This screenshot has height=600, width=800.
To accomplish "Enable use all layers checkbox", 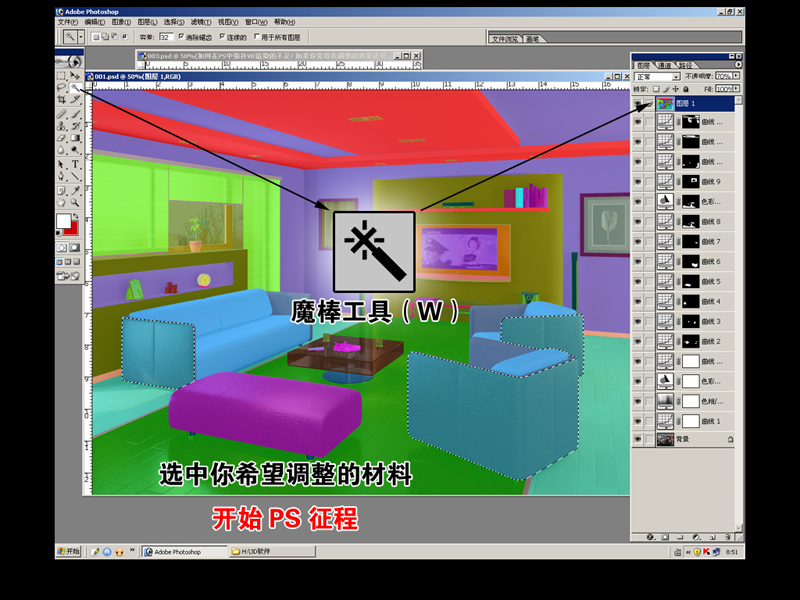I will pyautogui.click(x=257, y=37).
